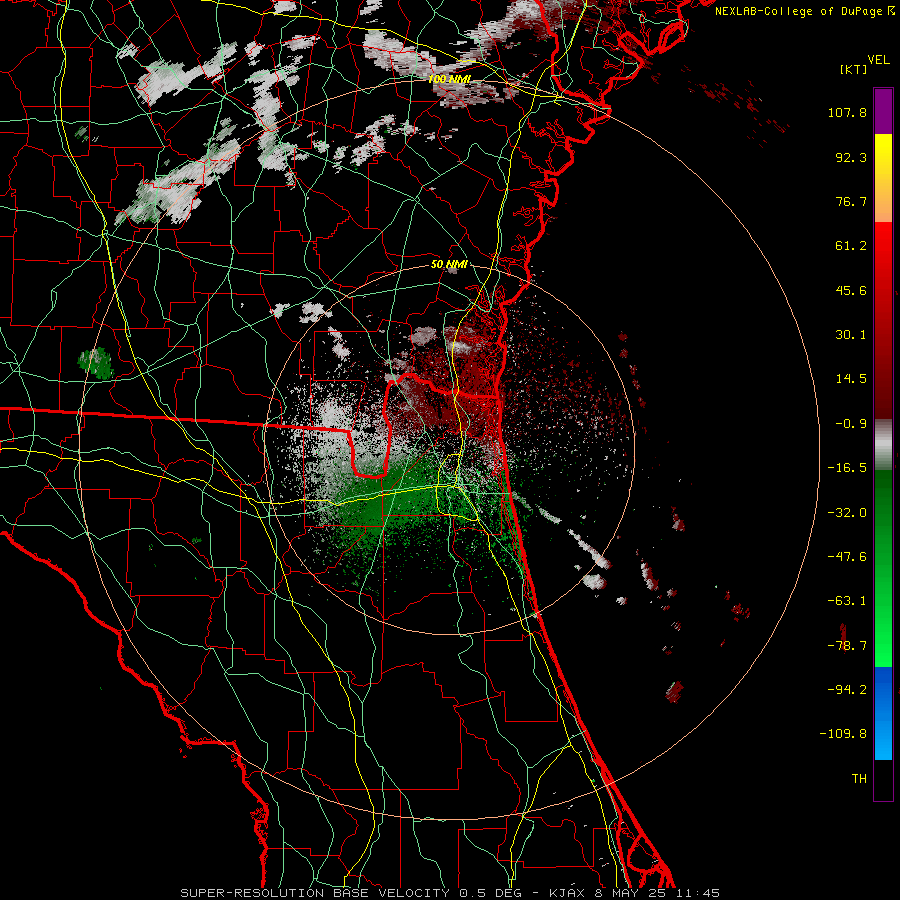Click the -94.2 legend value
This screenshot has width=900, height=900.
tap(847, 690)
